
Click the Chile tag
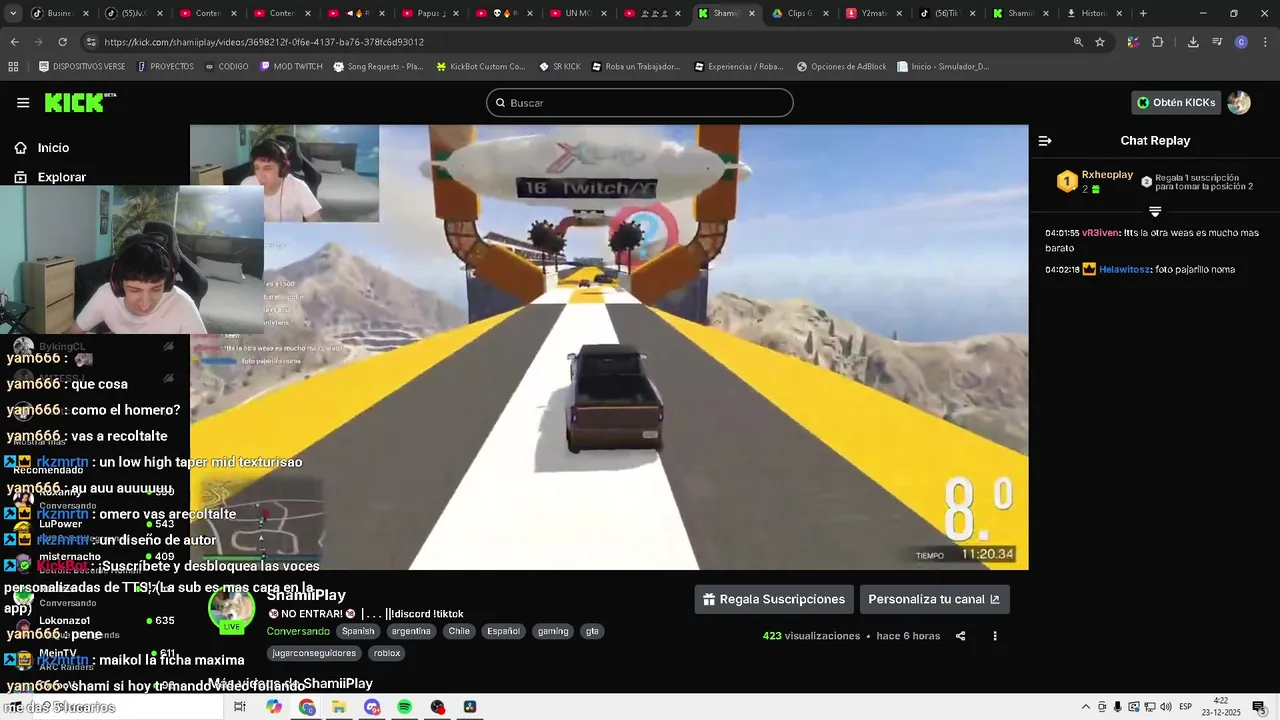click(459, 631)
